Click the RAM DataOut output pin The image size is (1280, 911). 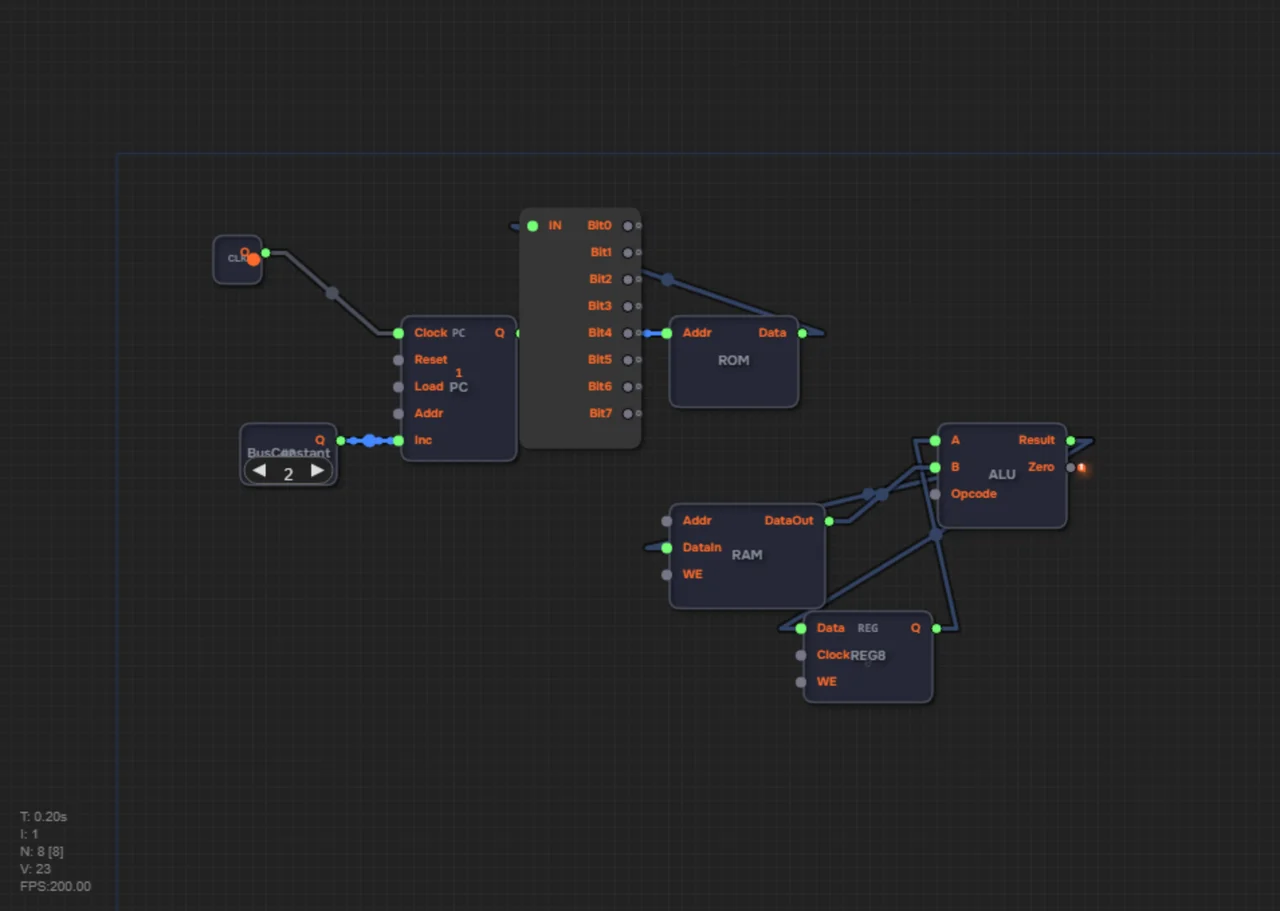[829, 521]
